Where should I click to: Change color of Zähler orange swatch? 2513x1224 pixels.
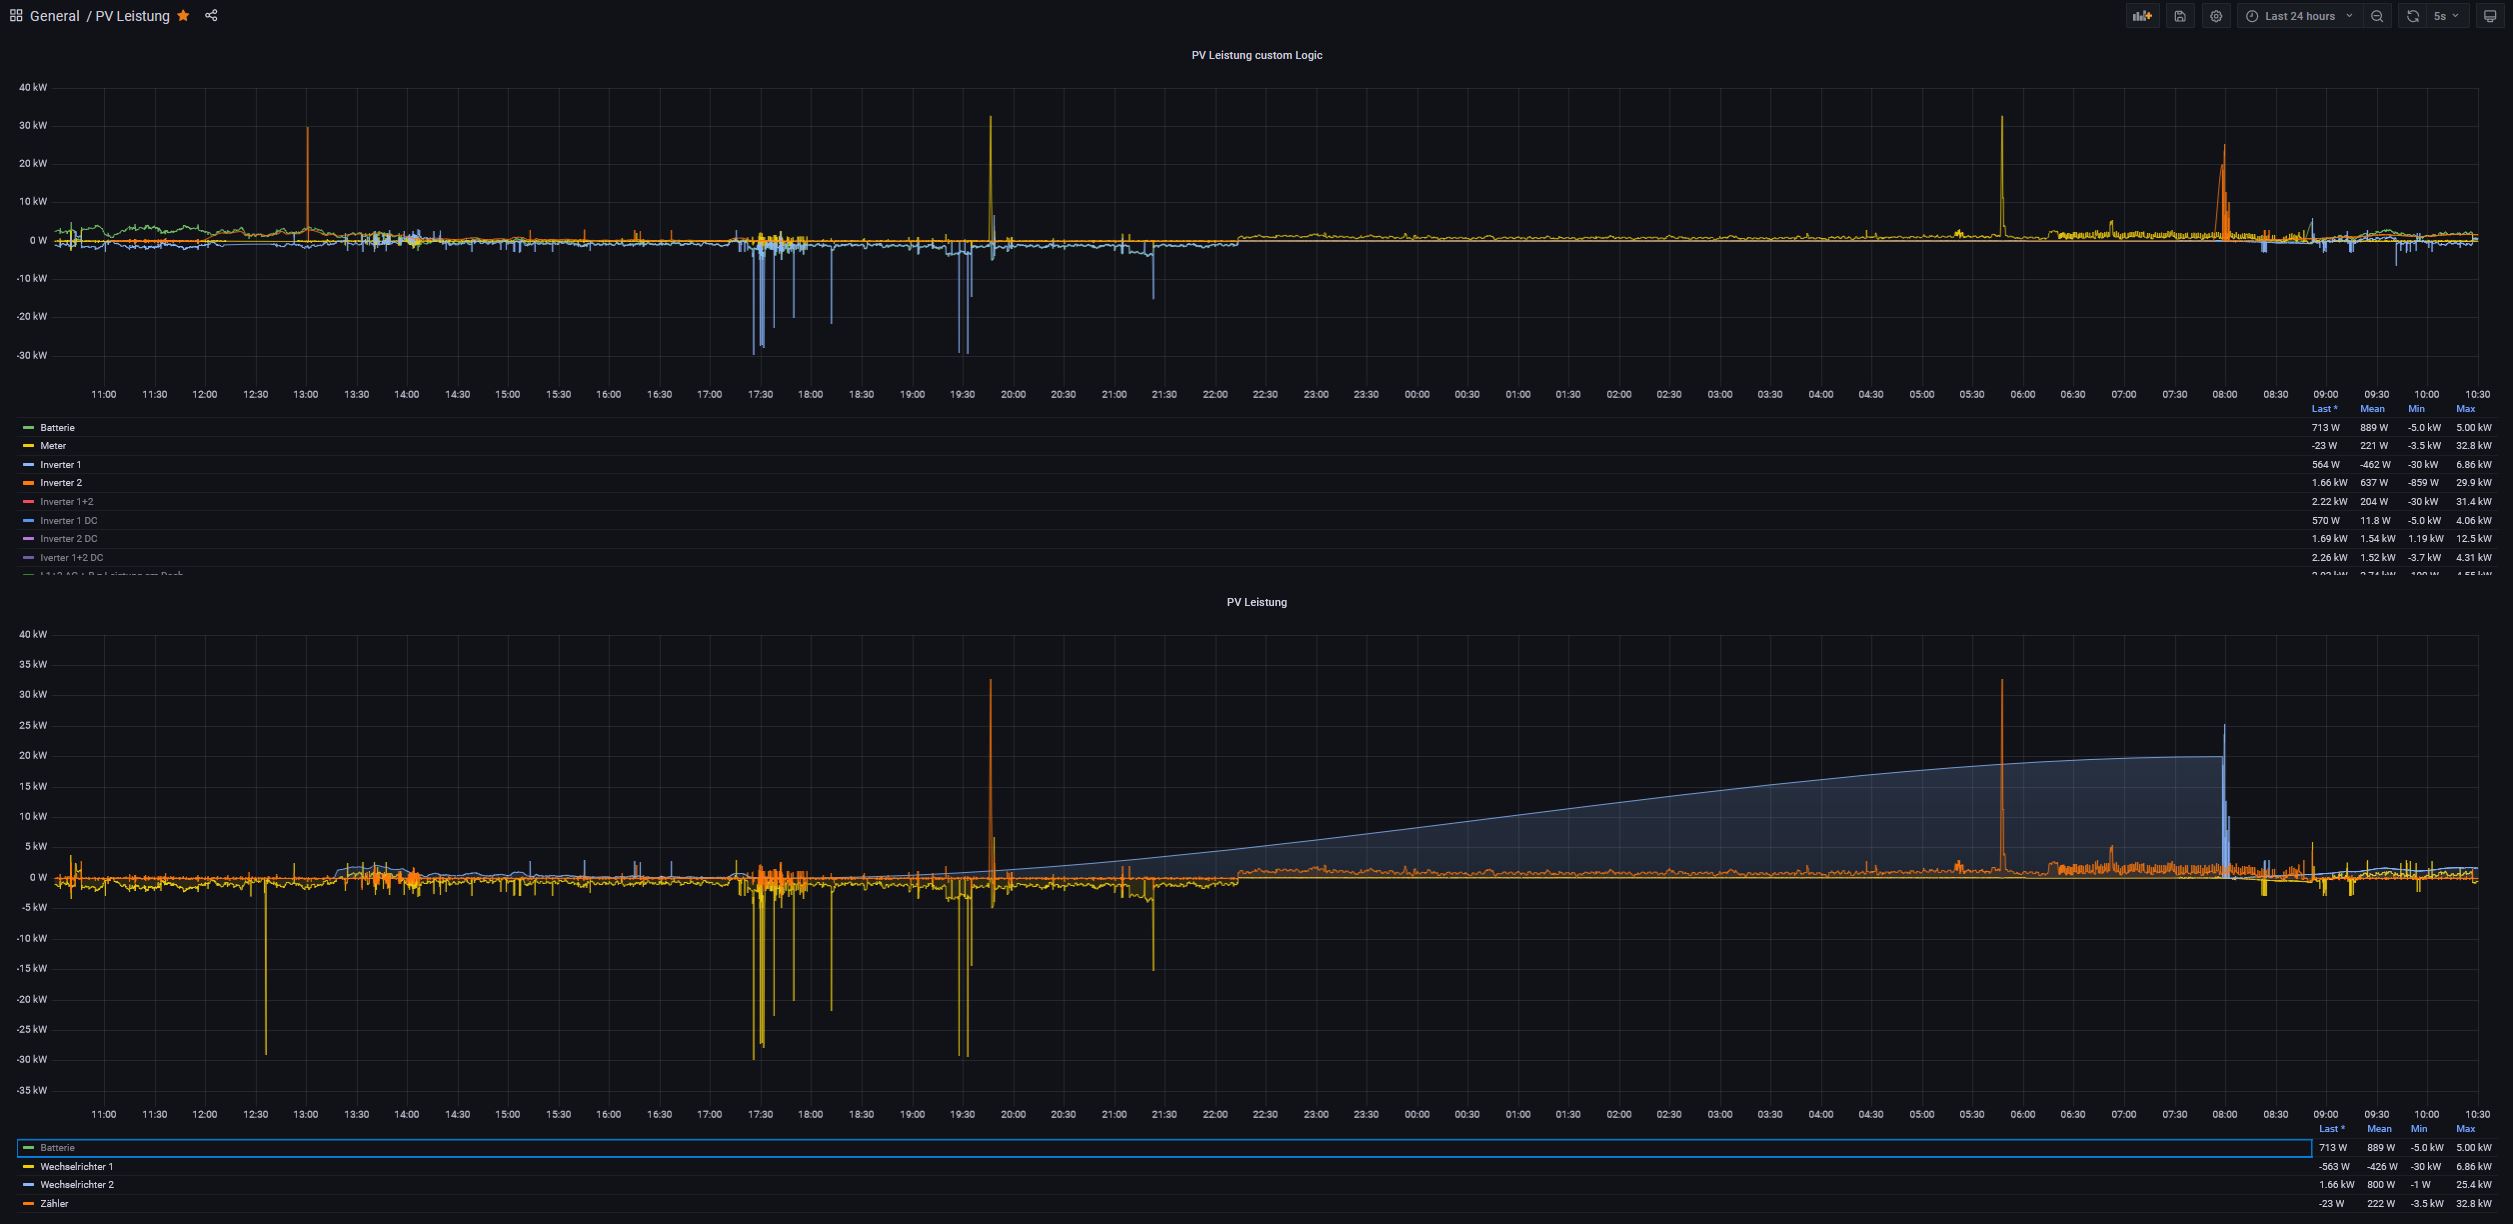(x=28, y=1204)
